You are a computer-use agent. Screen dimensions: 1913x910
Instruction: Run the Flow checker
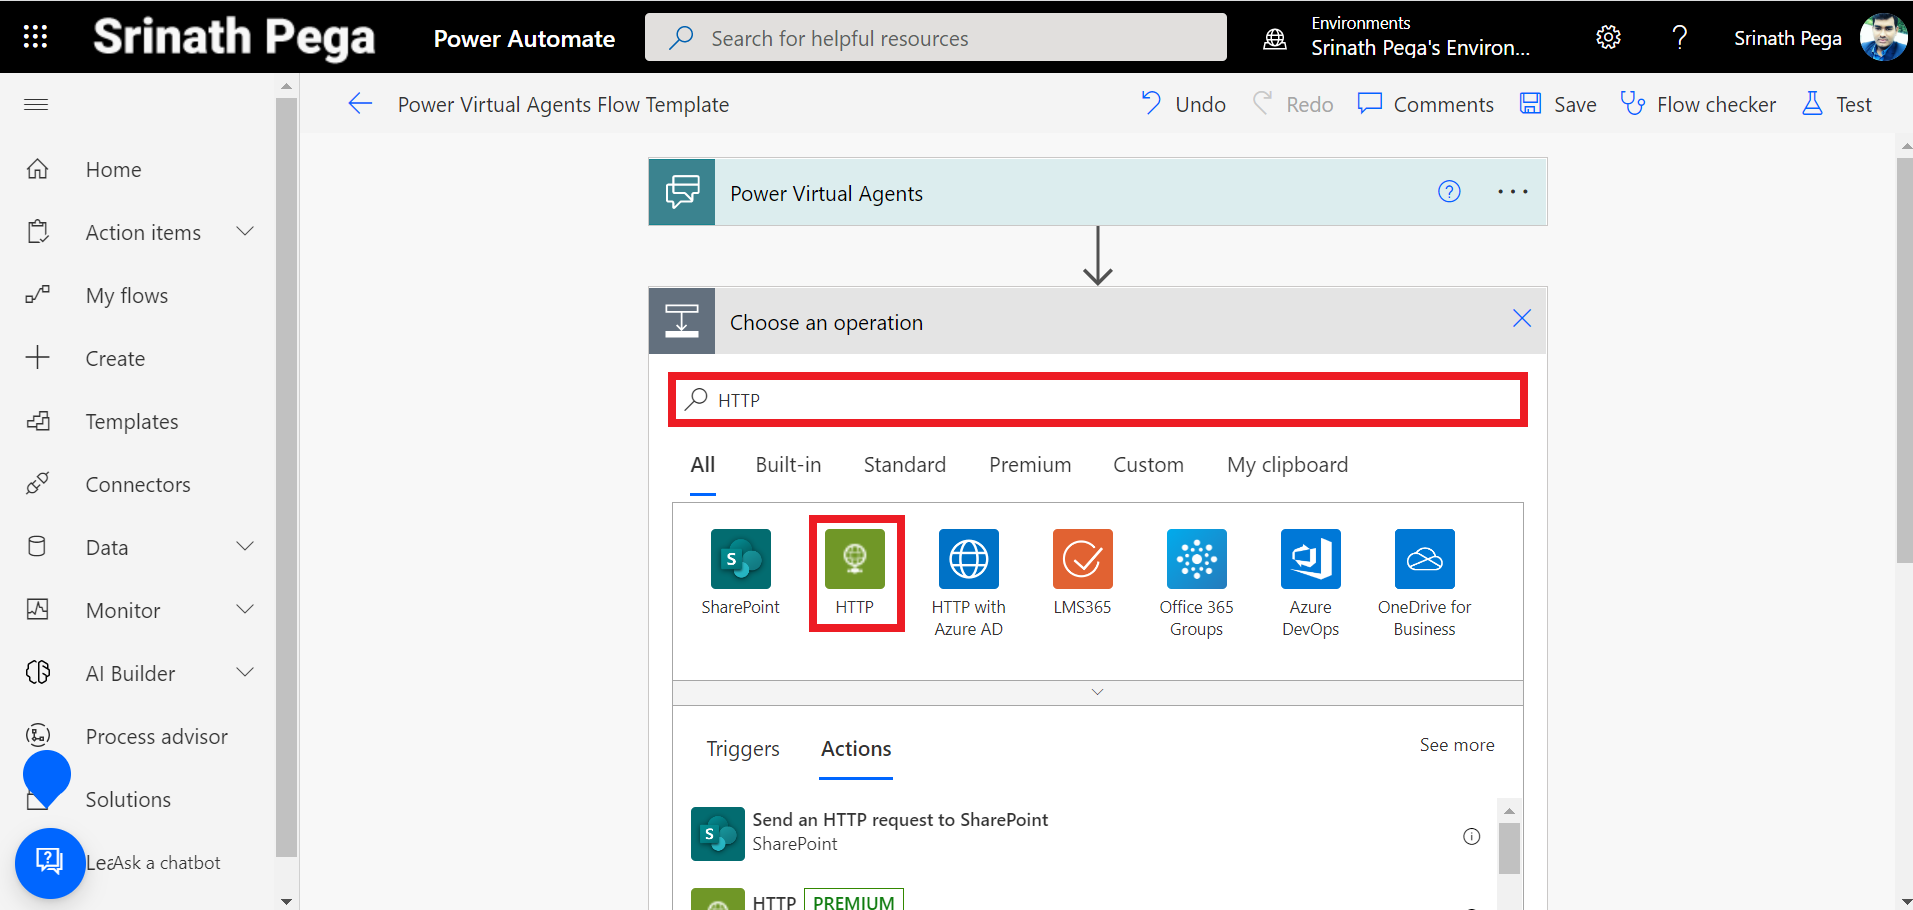tap(1698, 105)
